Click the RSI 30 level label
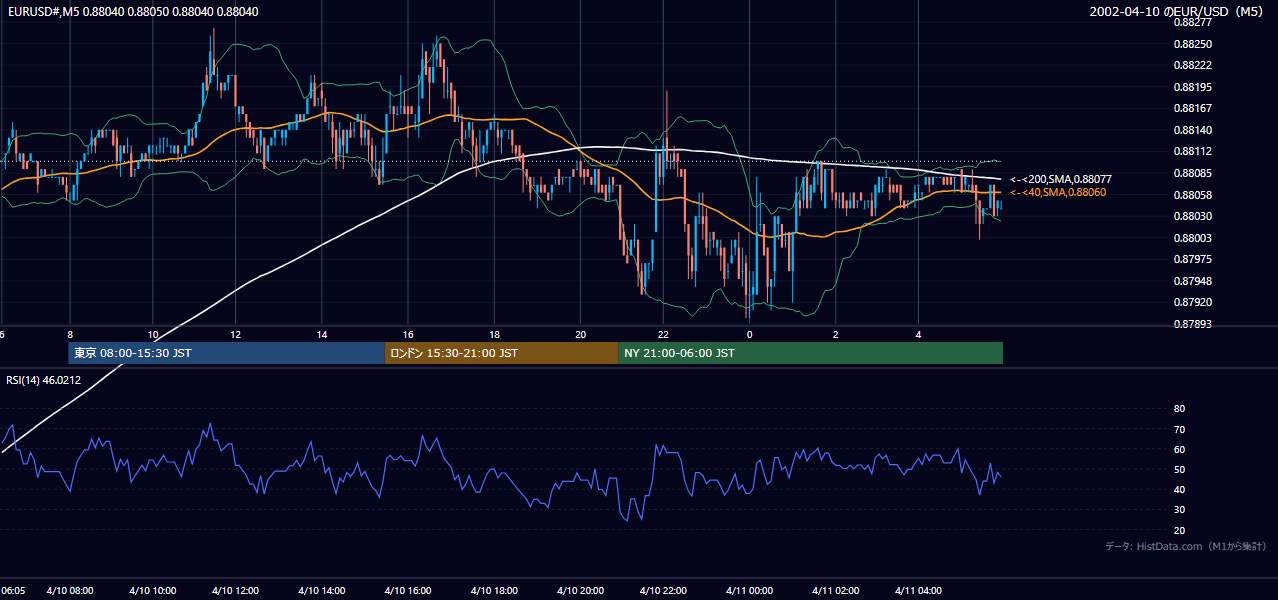The width and height of the screenshot is (1278, 600). pos(1179,510)
